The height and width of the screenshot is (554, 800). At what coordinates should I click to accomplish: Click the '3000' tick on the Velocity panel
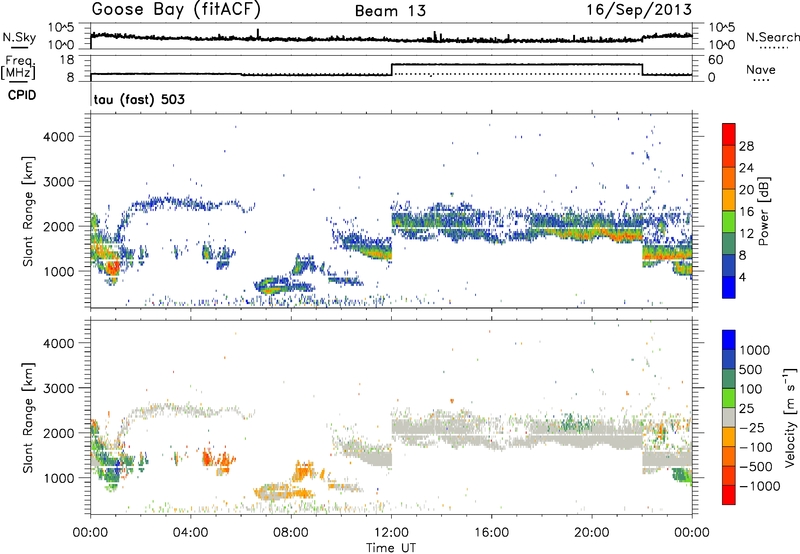(x=58, y=388)
